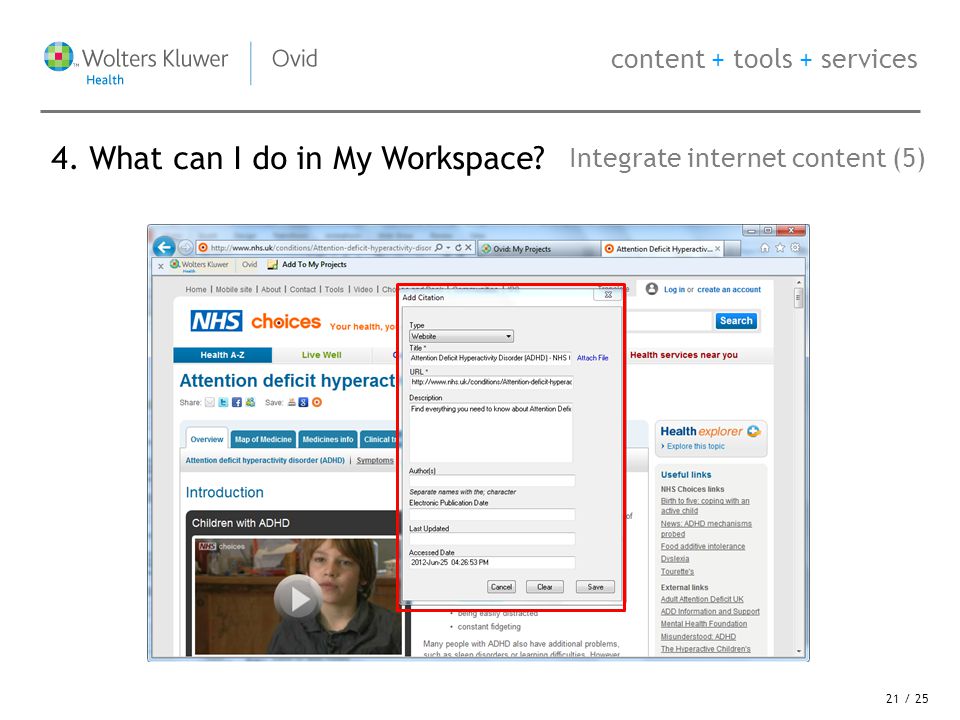Image resolution: width=960 pixels, height=720 pixels.
Task: Open the address bar dropdown arrow
Action: 448,248
